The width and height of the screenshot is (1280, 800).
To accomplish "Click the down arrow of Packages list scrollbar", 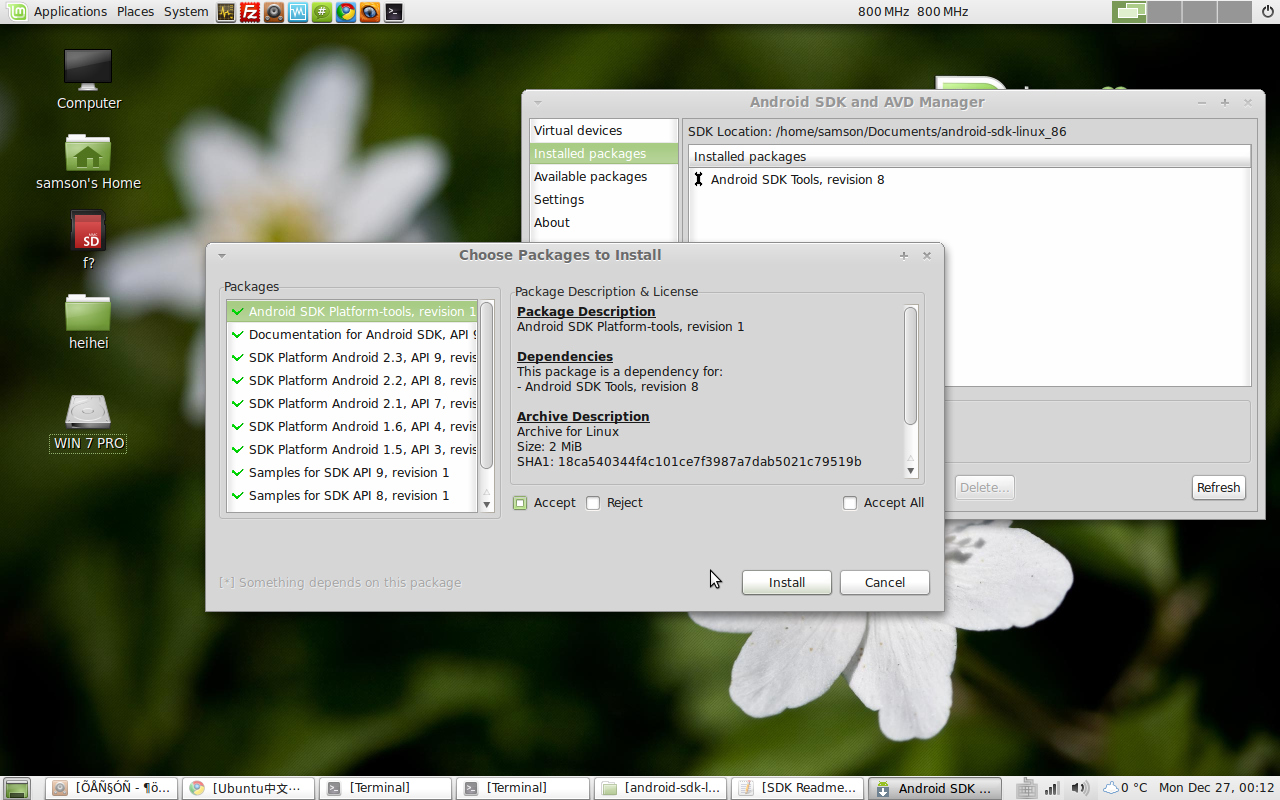I will 487,505.
